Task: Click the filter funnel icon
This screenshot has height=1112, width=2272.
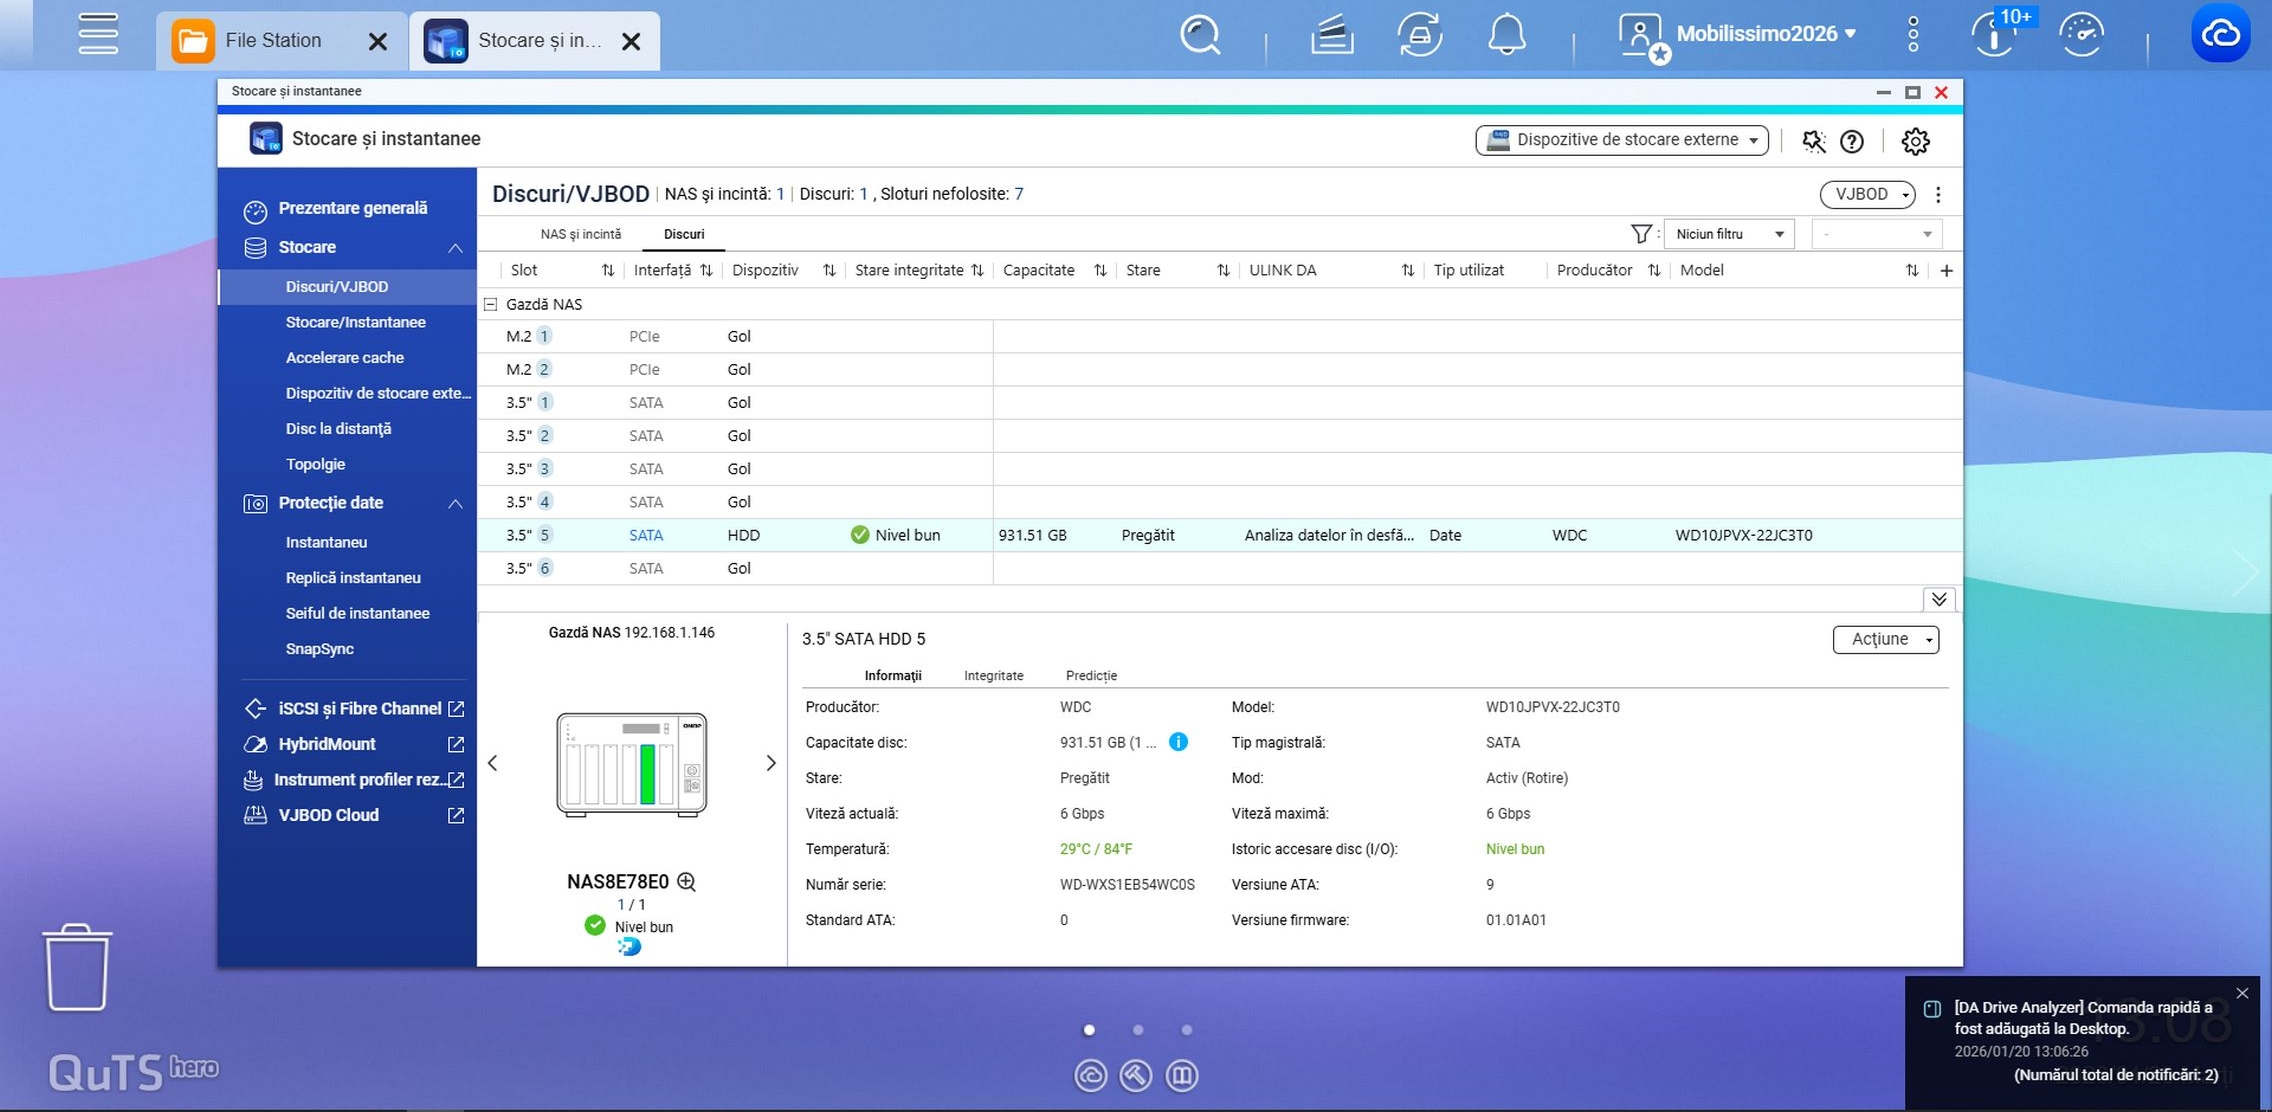Action: coord(1640,234)
